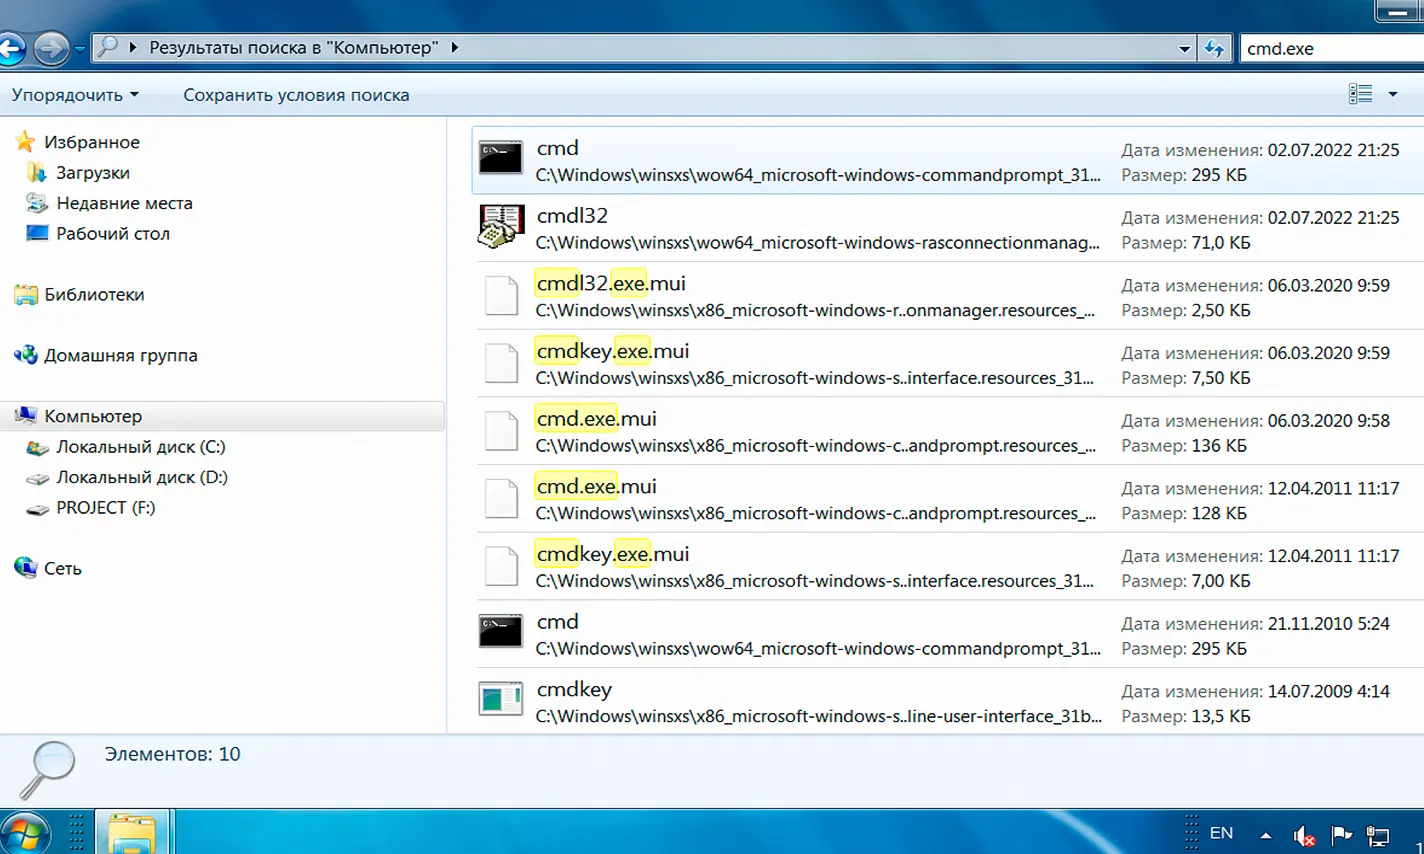Select the cmd result dated 21.11.2010
The width and height of the screenshot is (1424, 854).
click(948, 634)
